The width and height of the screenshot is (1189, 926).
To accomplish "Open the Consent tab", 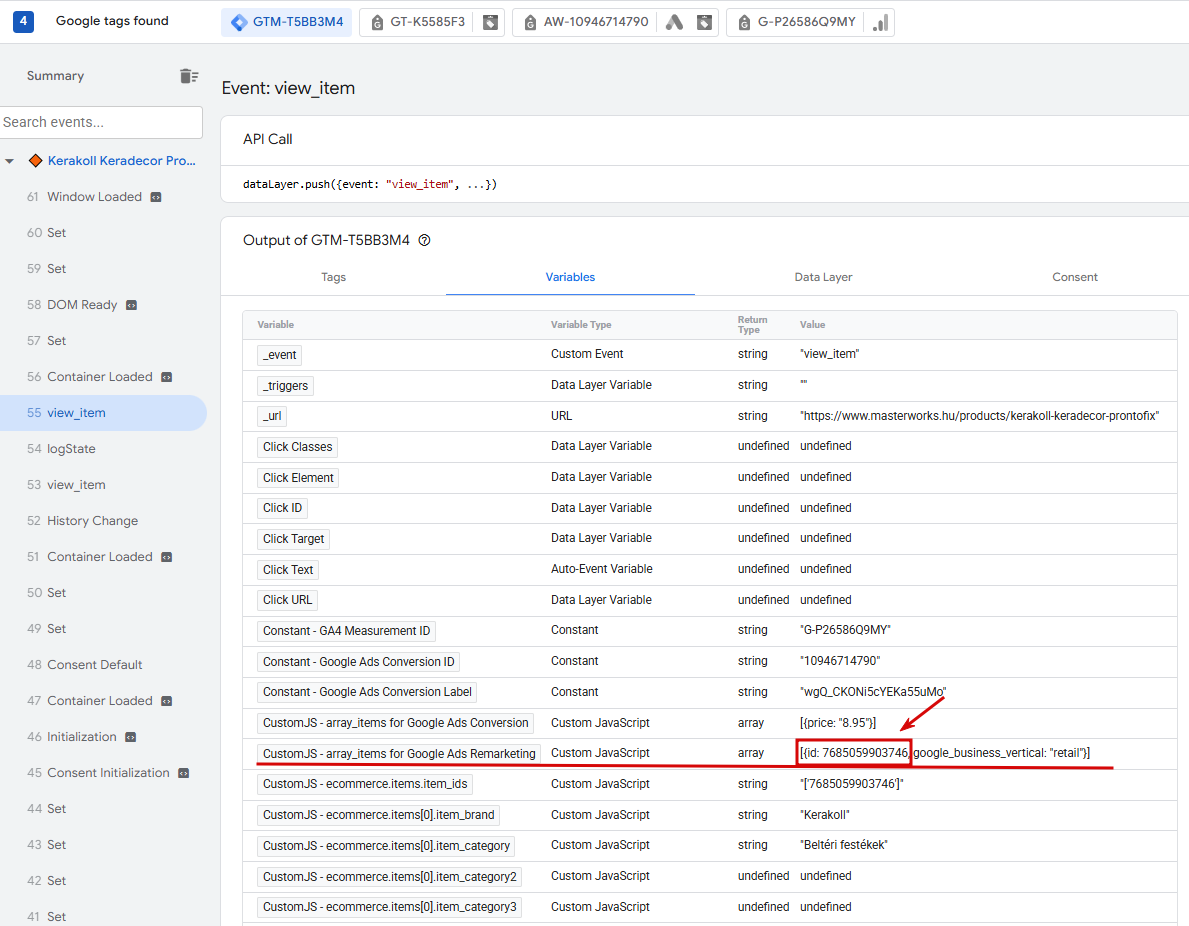I will tap(1074, 277).
